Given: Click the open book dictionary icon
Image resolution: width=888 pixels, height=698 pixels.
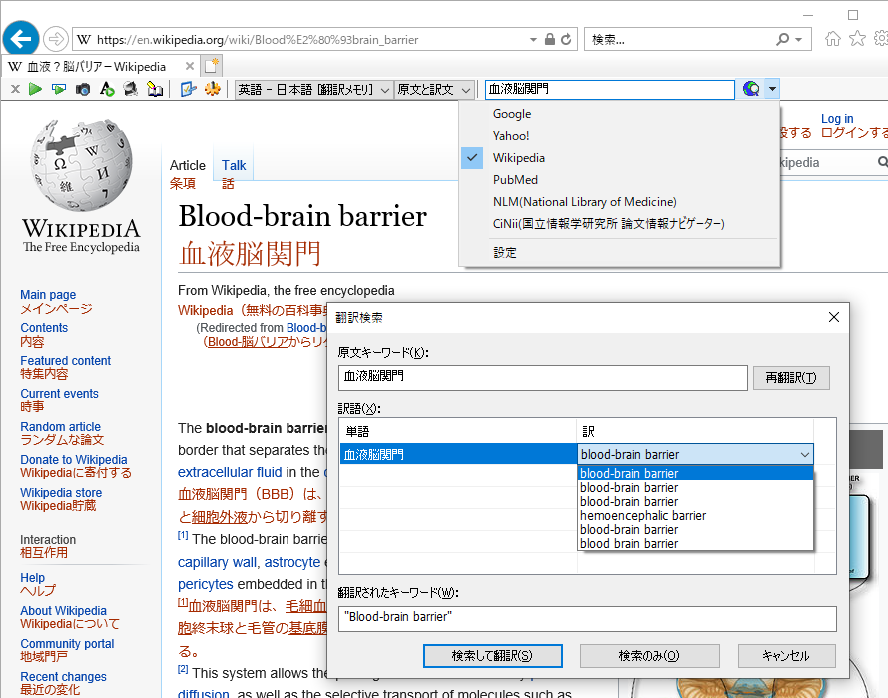Looking at the screenshot, I should click(x=155, y=89).
